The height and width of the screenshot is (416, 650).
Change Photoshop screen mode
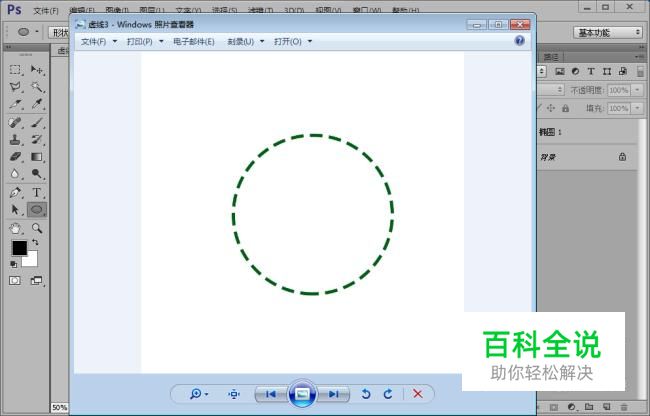click(37, 281)
